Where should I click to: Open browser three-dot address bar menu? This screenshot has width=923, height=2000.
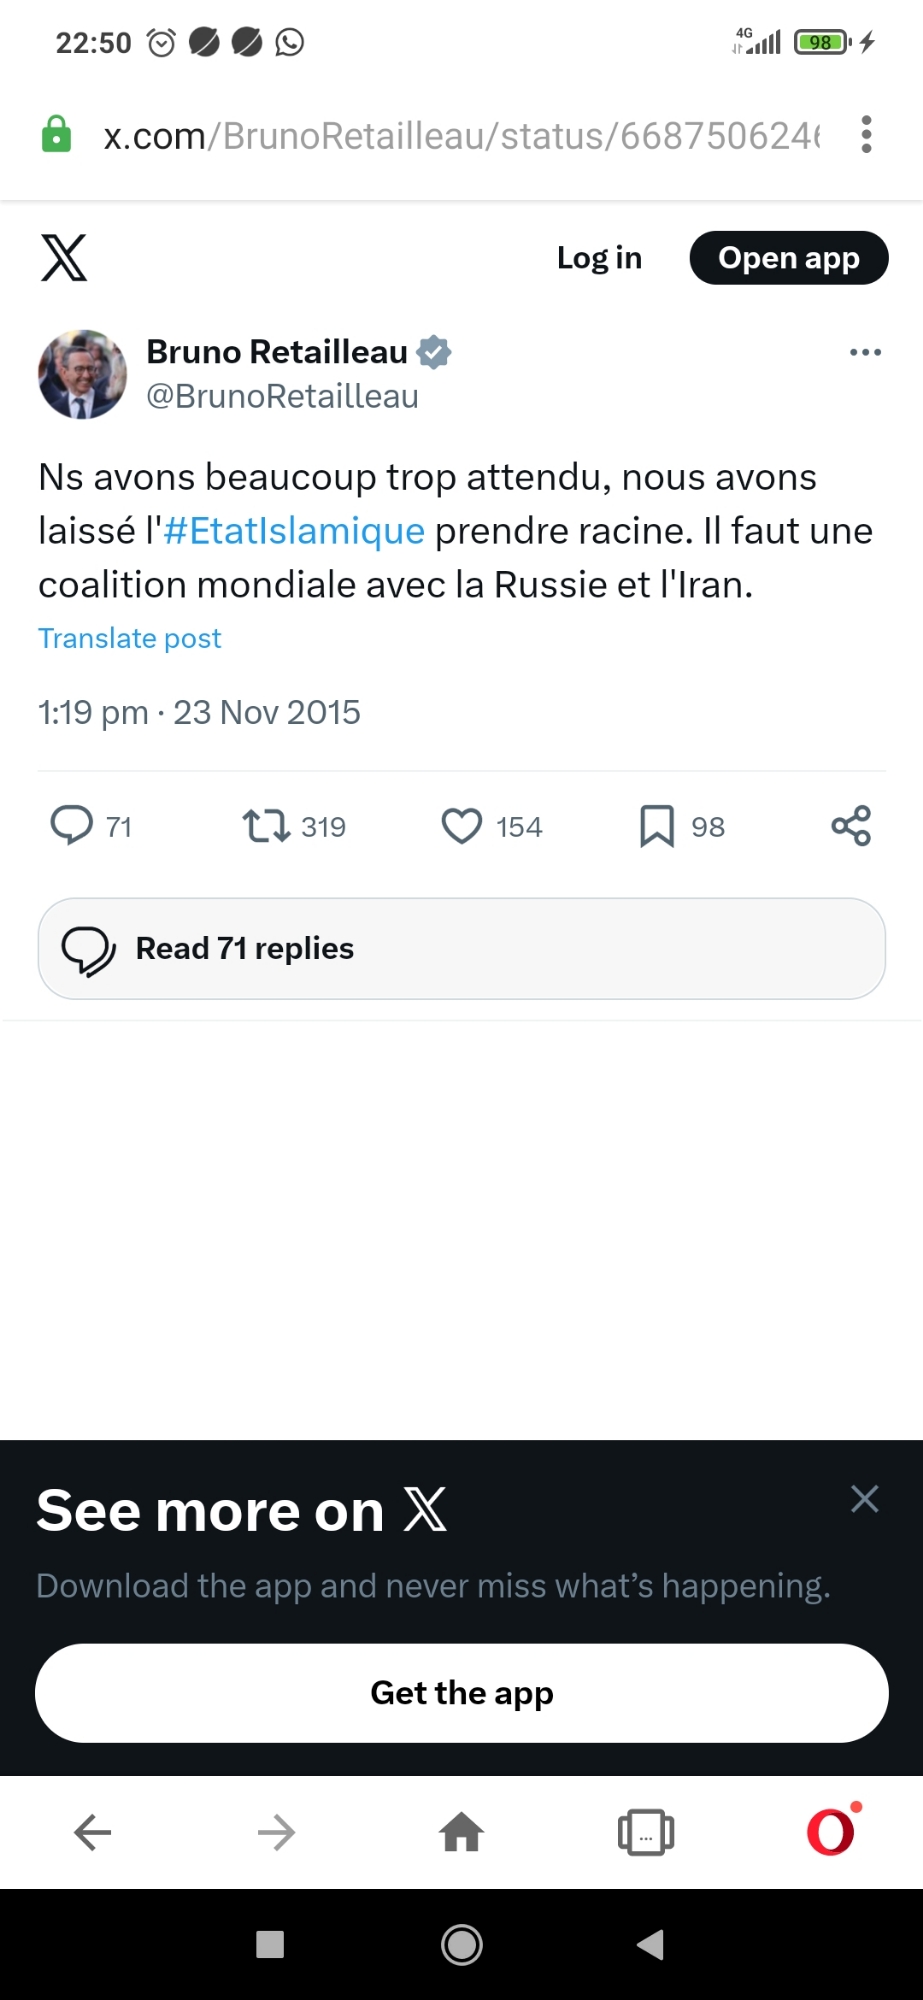point(866,135)
